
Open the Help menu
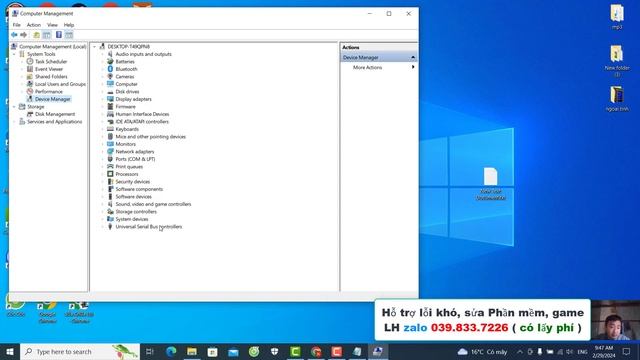point(69,25)
